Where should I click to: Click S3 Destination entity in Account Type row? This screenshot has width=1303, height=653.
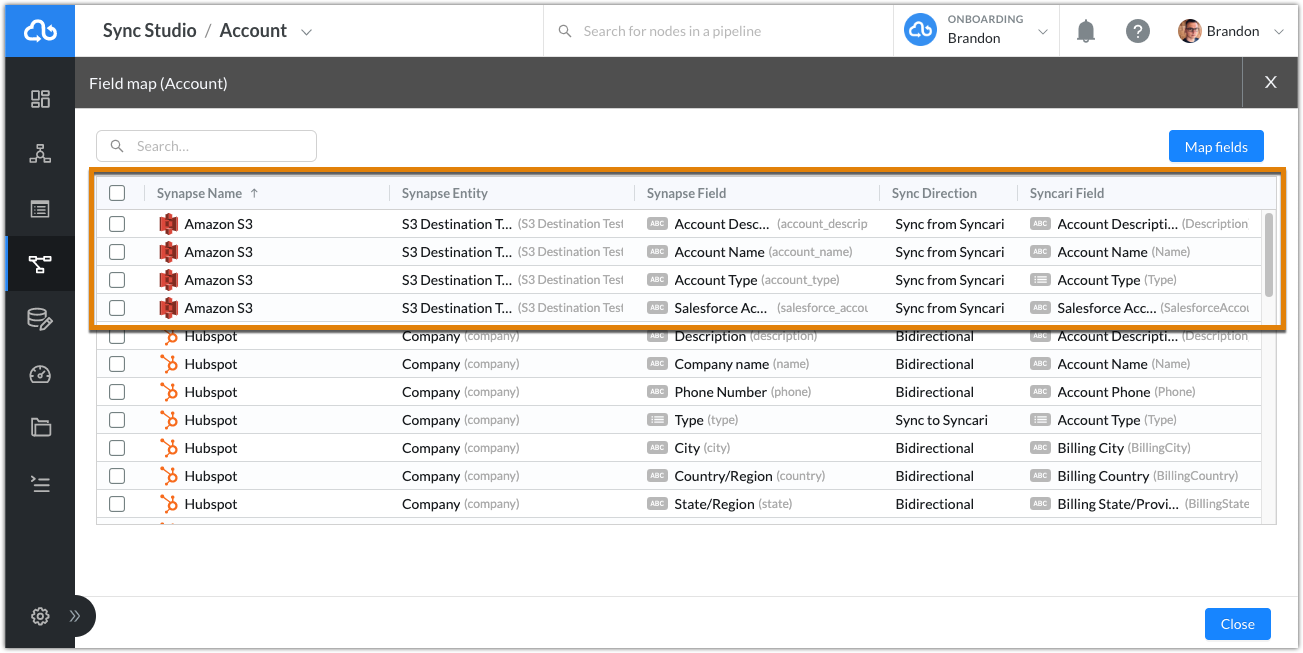point(512,280)
